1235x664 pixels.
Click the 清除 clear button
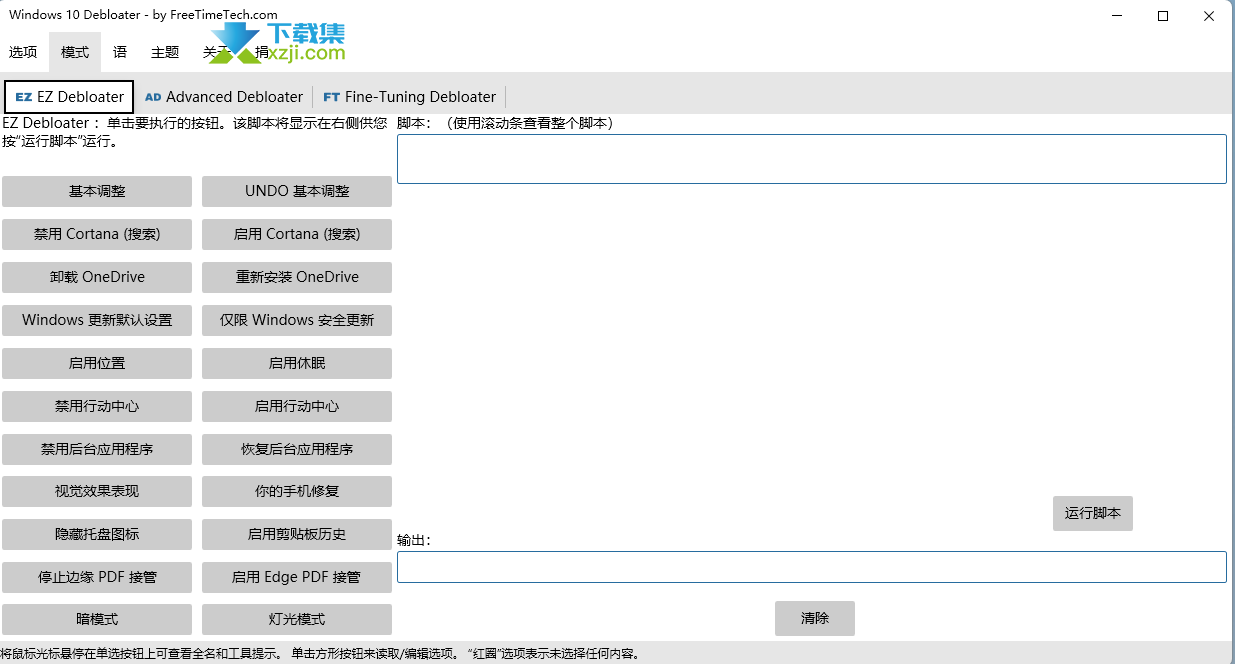click(815, 618)
